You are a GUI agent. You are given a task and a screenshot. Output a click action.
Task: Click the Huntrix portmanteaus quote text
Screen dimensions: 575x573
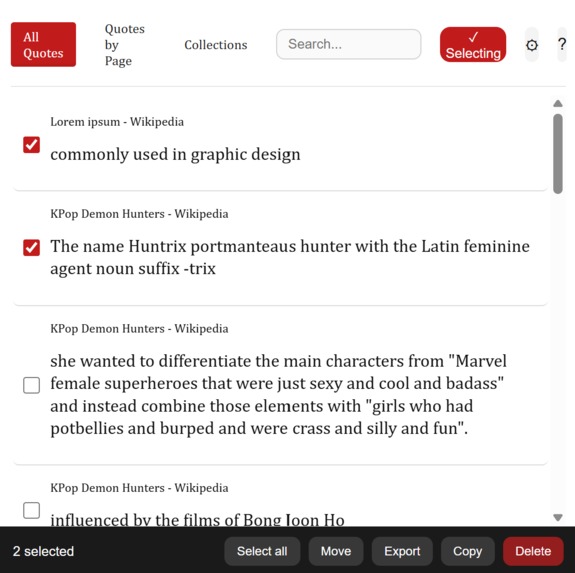[x=290, y=257]
